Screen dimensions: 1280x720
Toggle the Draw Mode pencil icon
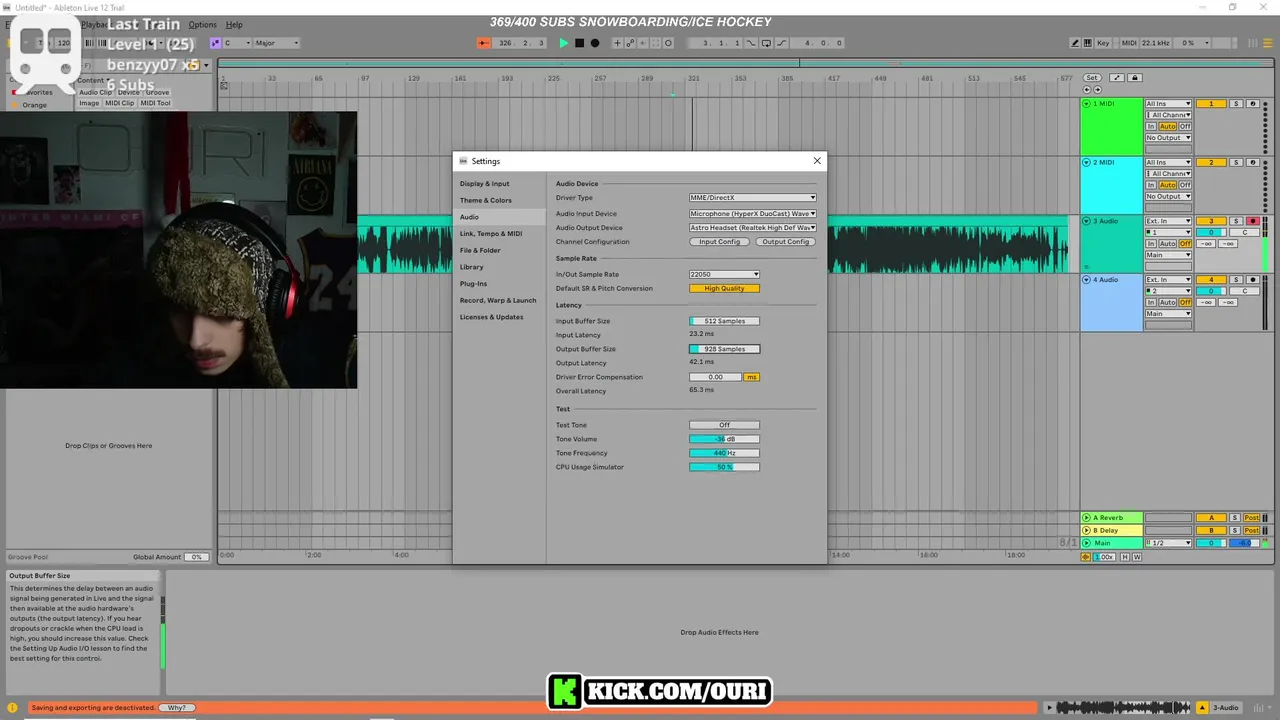coord(1075,43)
